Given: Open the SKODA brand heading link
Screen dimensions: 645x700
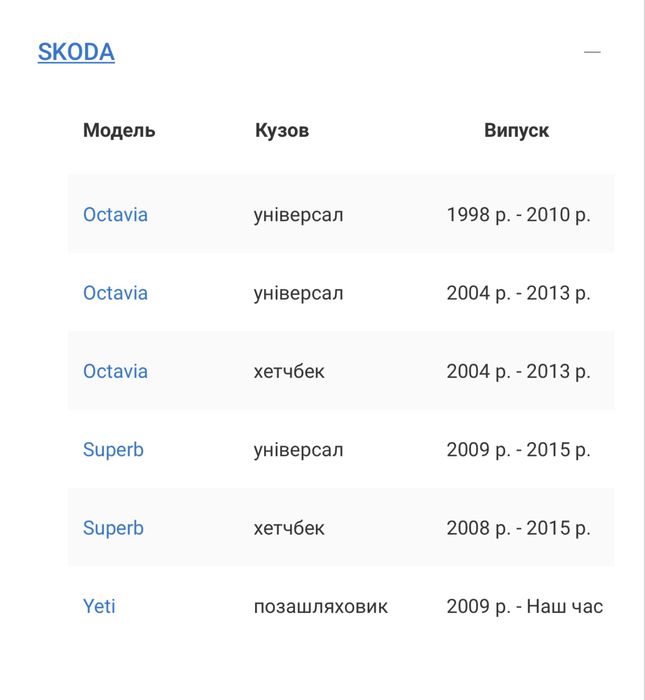Looking at the screenshot, I should 76,52.
